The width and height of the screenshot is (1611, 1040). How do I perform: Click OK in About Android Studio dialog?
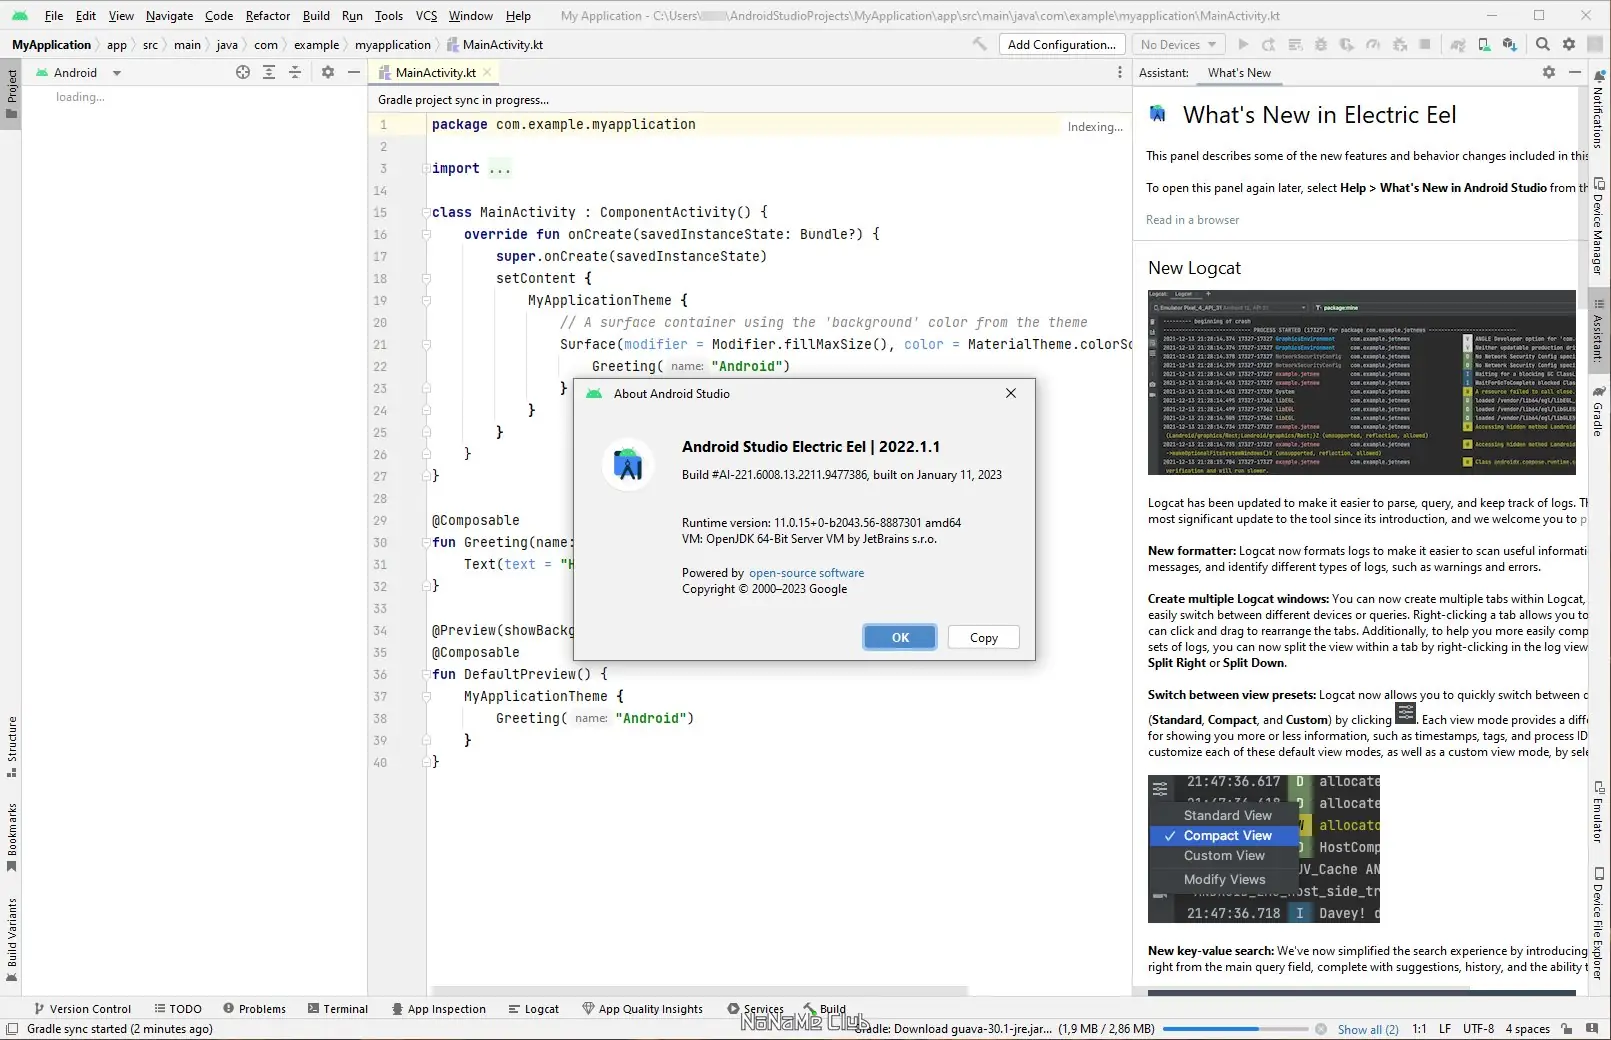pos(900,638)
